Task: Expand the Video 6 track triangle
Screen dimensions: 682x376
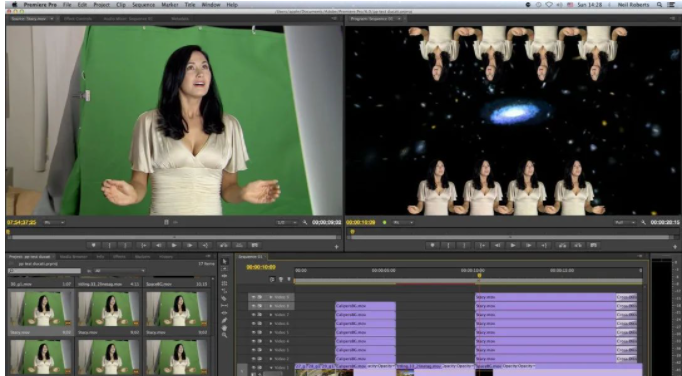Action: coord(271,324)
